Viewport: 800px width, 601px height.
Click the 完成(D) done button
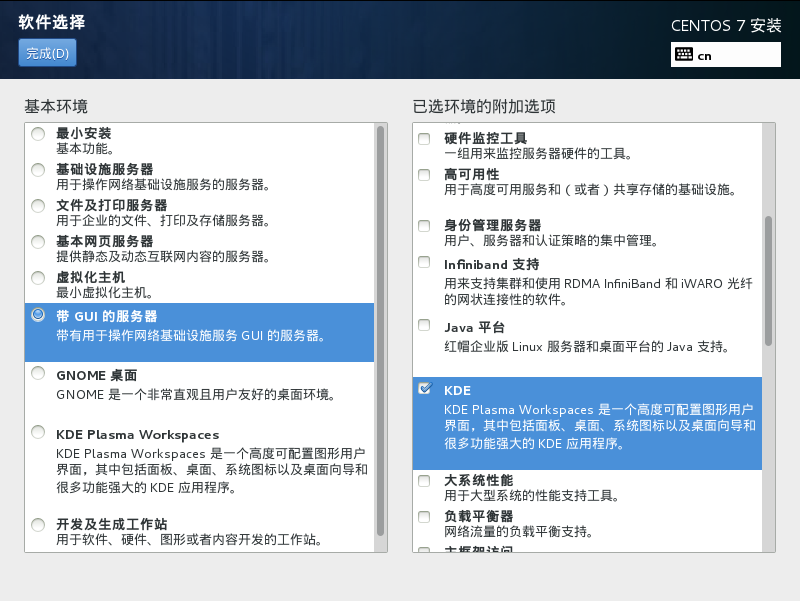47,53
